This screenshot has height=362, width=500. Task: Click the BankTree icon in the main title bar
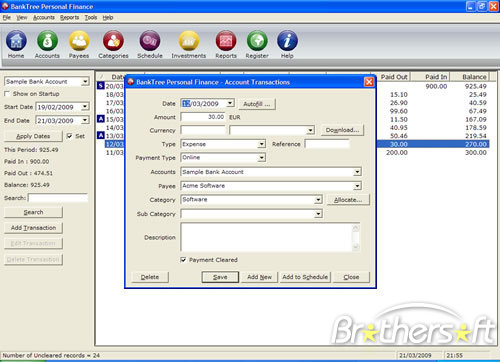pos(5,6)
